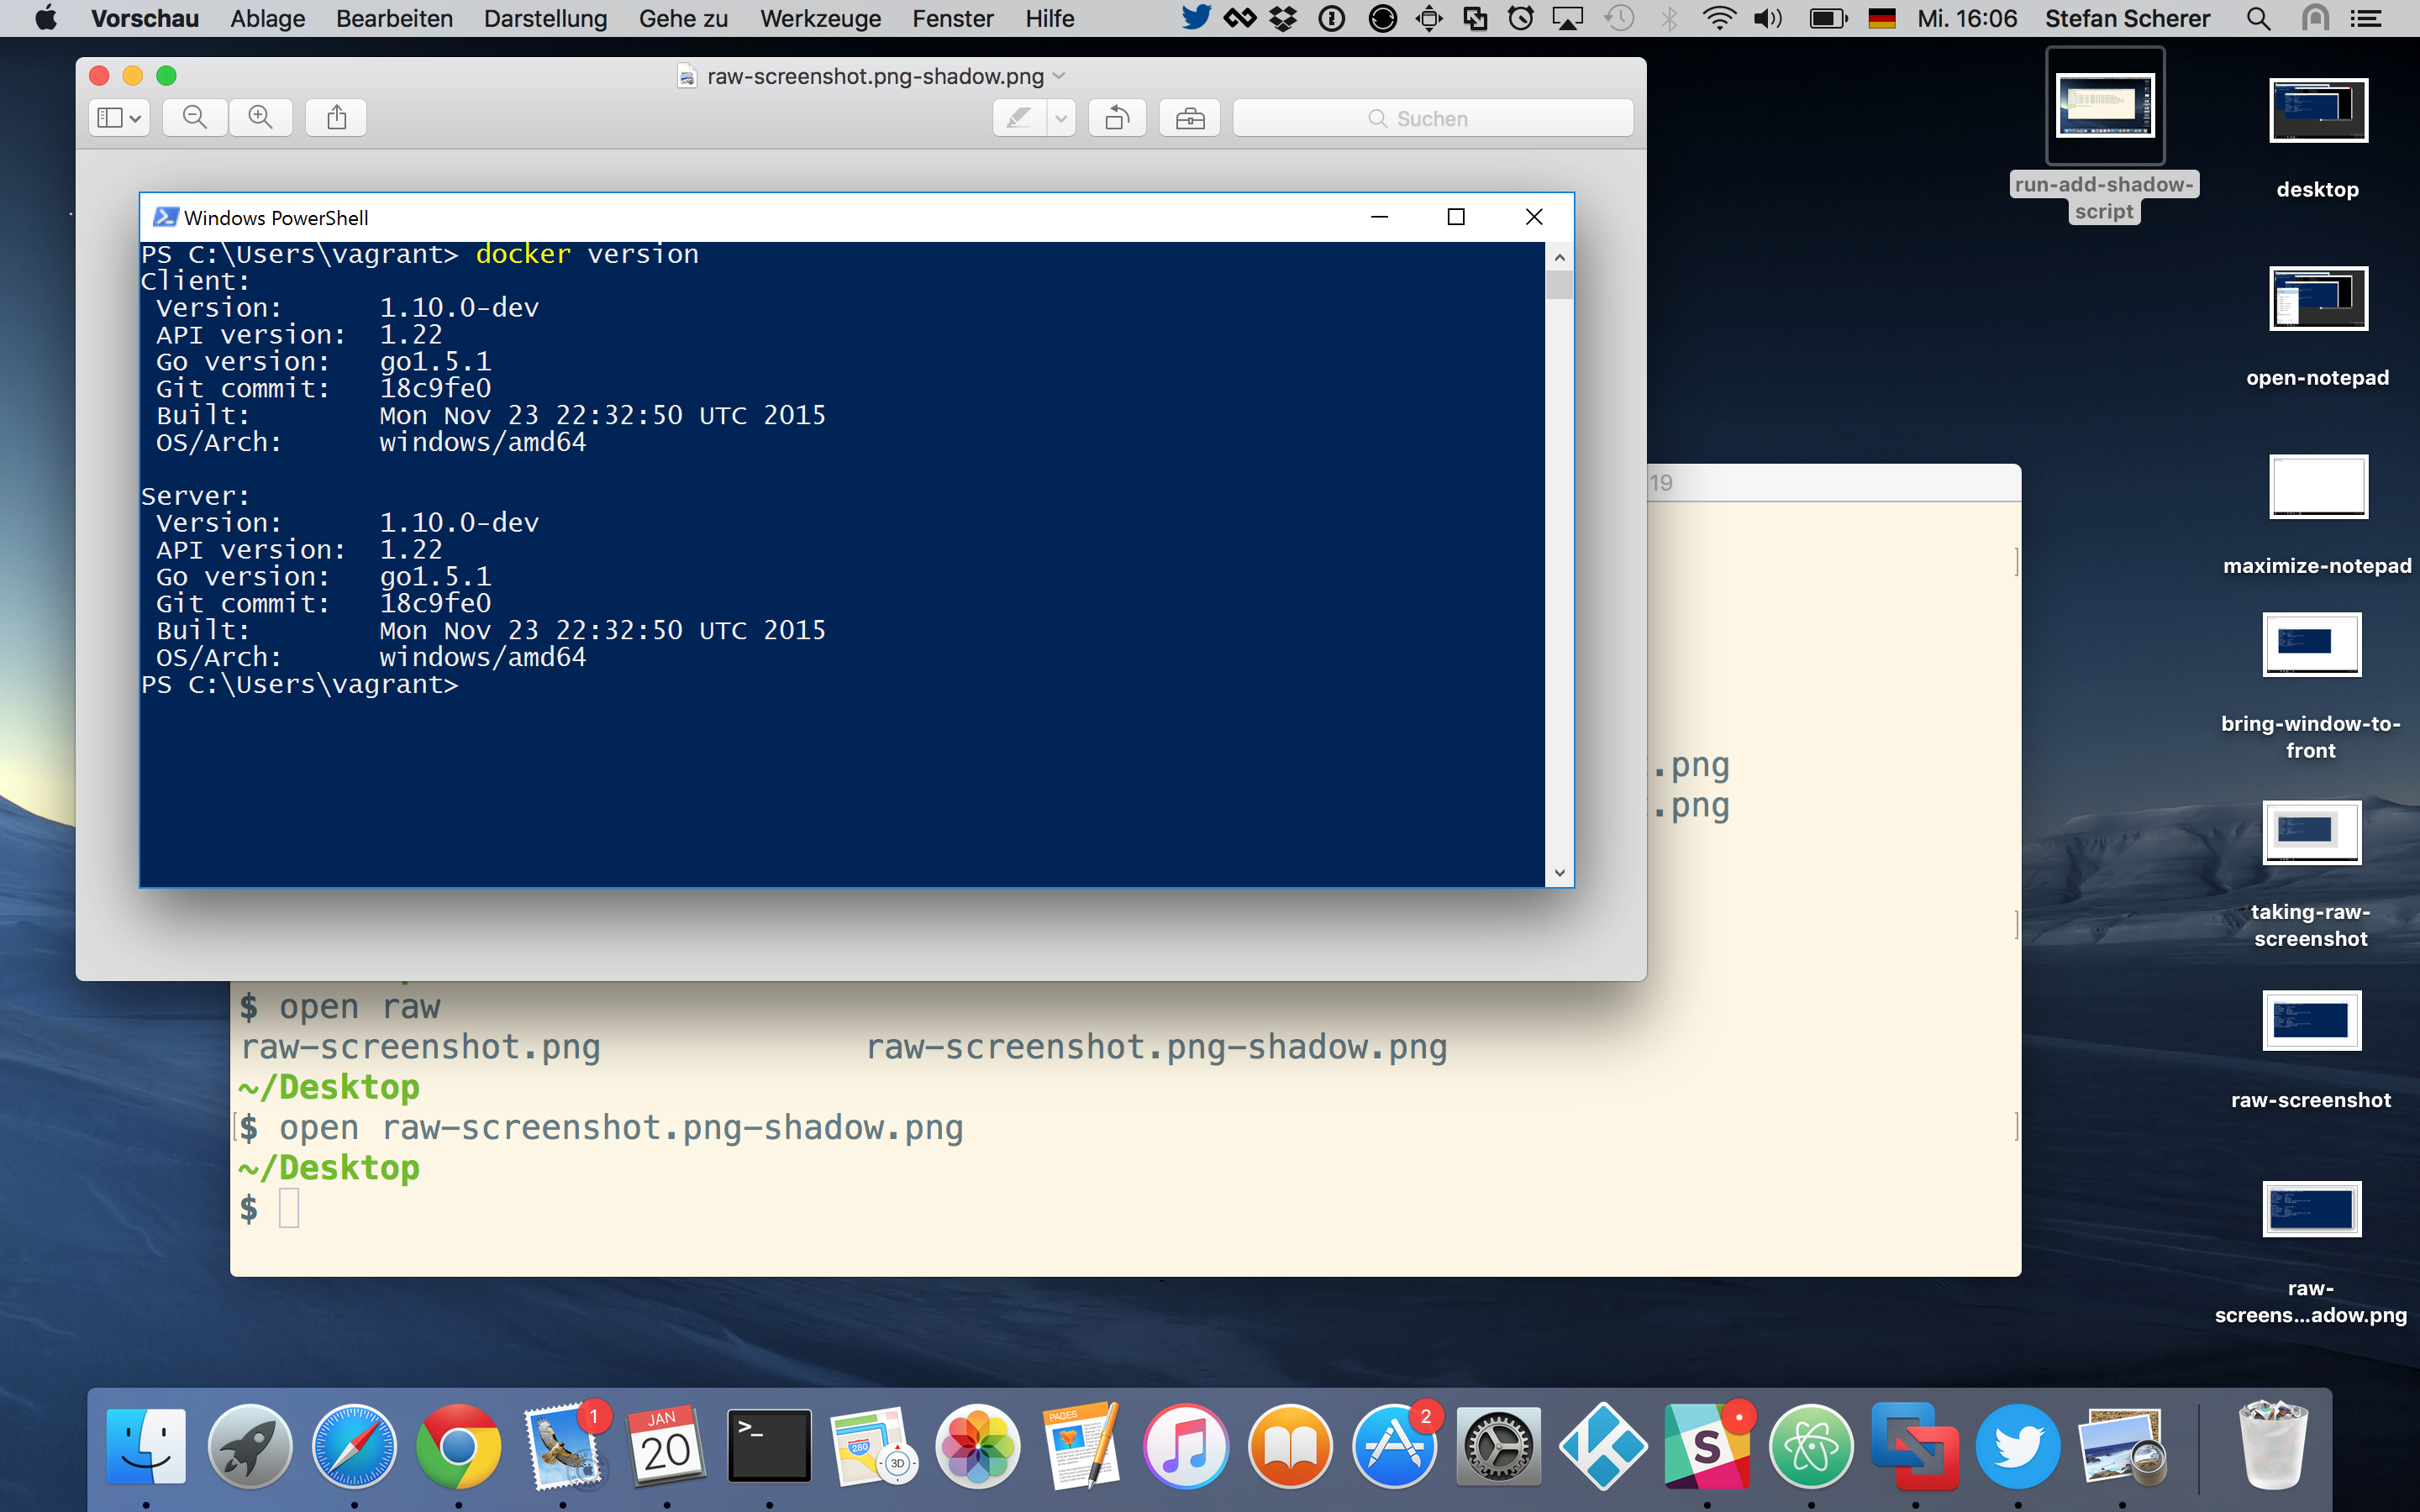Click the 1Password icon in the menu bar
The height and width of the screenshot is (1512, 2420).
click(x=1332, y=18)
